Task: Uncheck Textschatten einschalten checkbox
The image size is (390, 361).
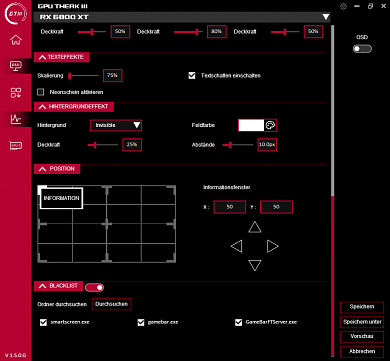Action: point(192,76)
